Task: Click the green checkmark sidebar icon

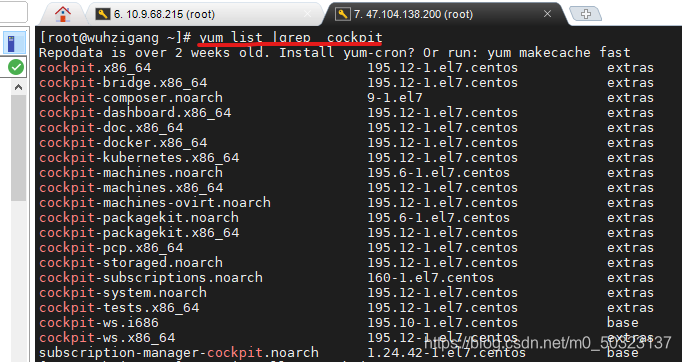Action: 16,67
